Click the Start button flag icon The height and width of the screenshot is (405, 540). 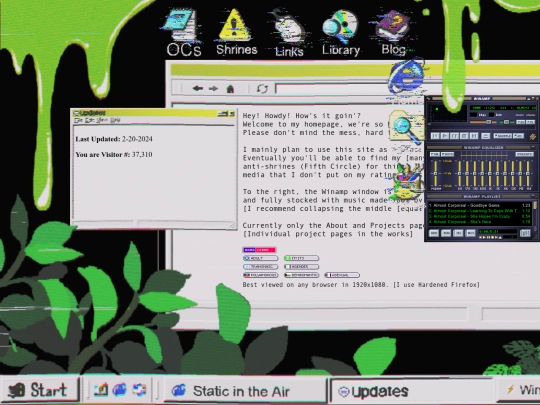coord(16,391)
